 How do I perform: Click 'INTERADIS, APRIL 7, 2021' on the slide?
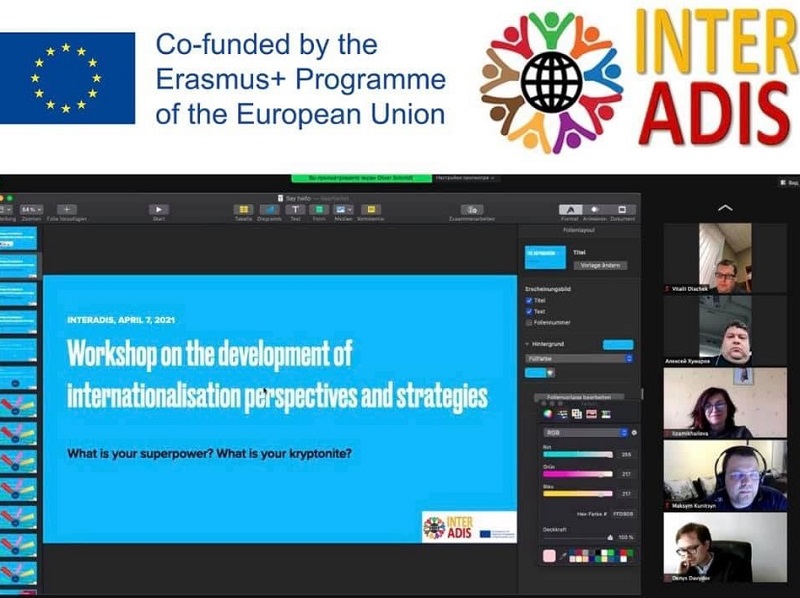(x=121, y=320)
